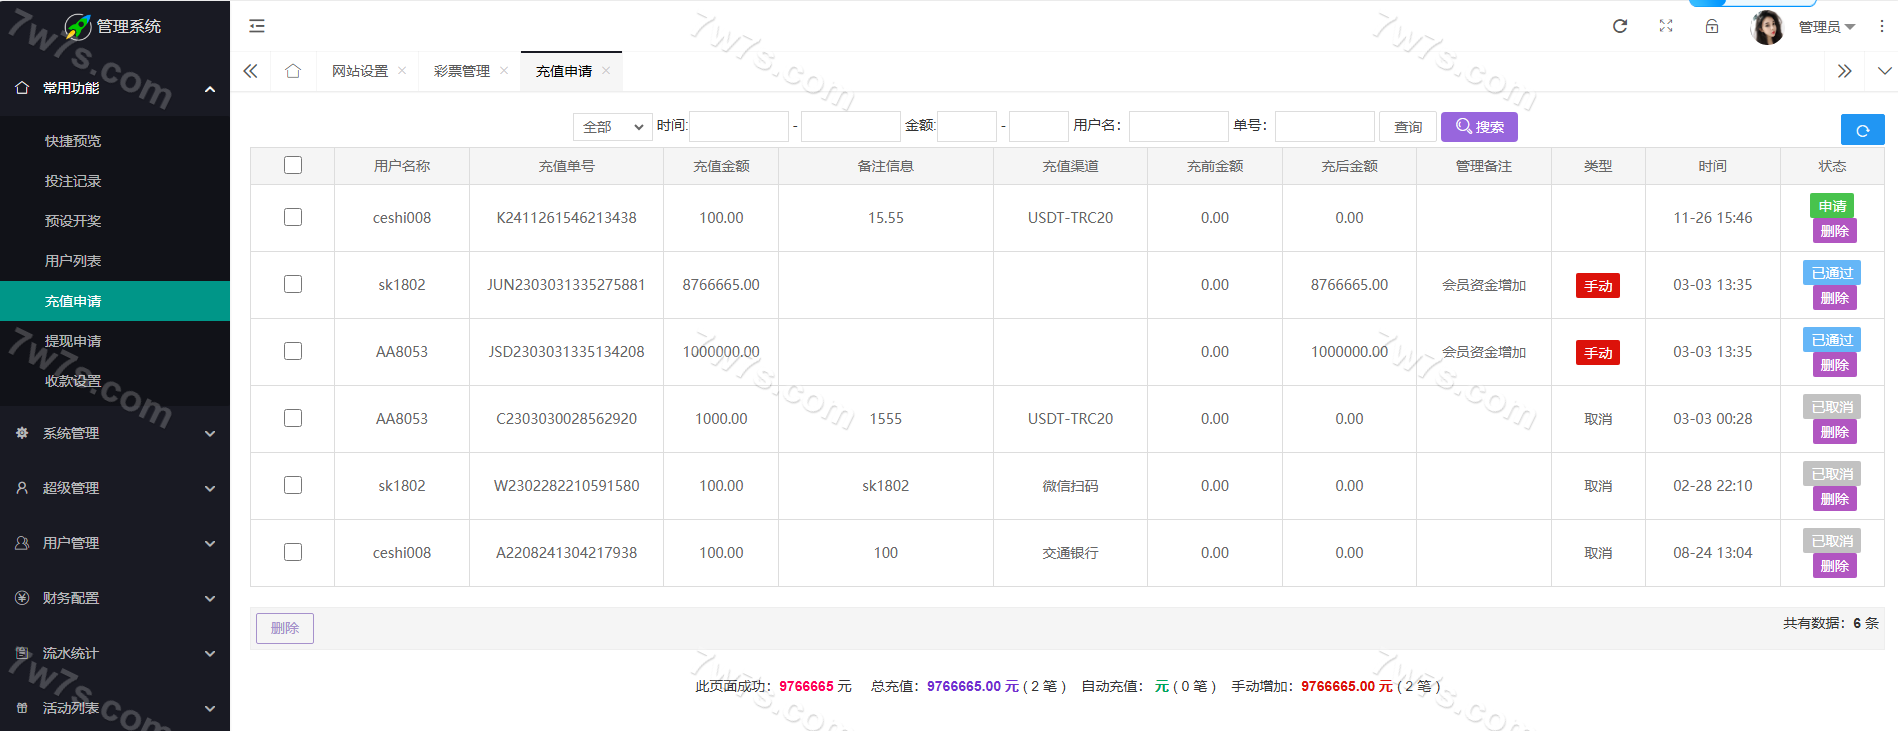Image resolution: width=1898 pixels, height=731 pixels.
Task: Switch to the 网站设置 tab
Action: [x=360, y=71]
